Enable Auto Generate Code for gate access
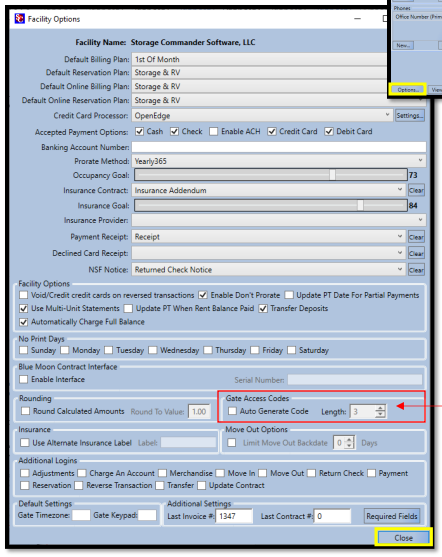 tap(232, 411)
